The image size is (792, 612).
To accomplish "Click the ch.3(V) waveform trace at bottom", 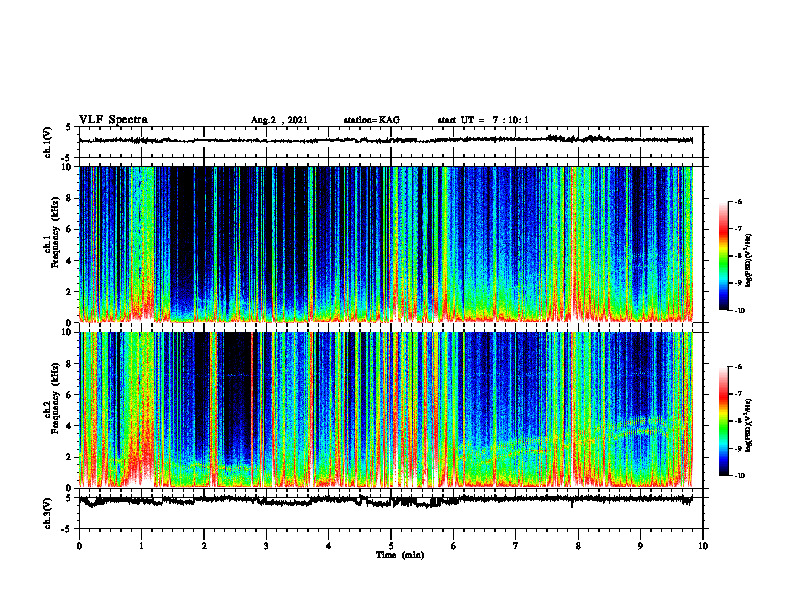I will point(386,501).
